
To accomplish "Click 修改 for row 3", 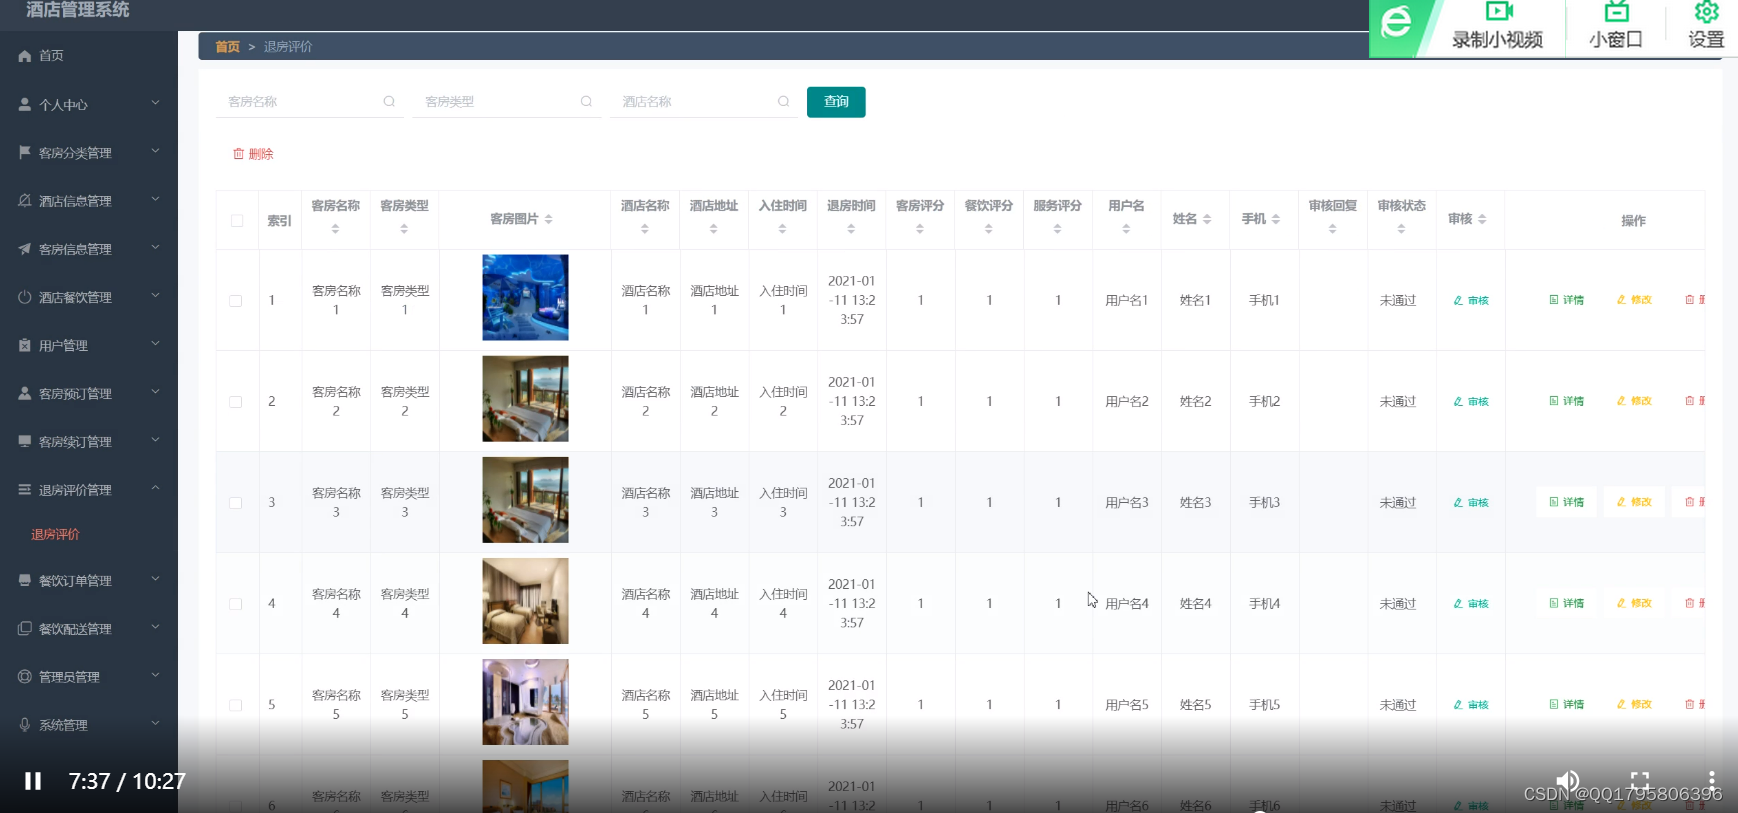I will tap(1634, 502).
